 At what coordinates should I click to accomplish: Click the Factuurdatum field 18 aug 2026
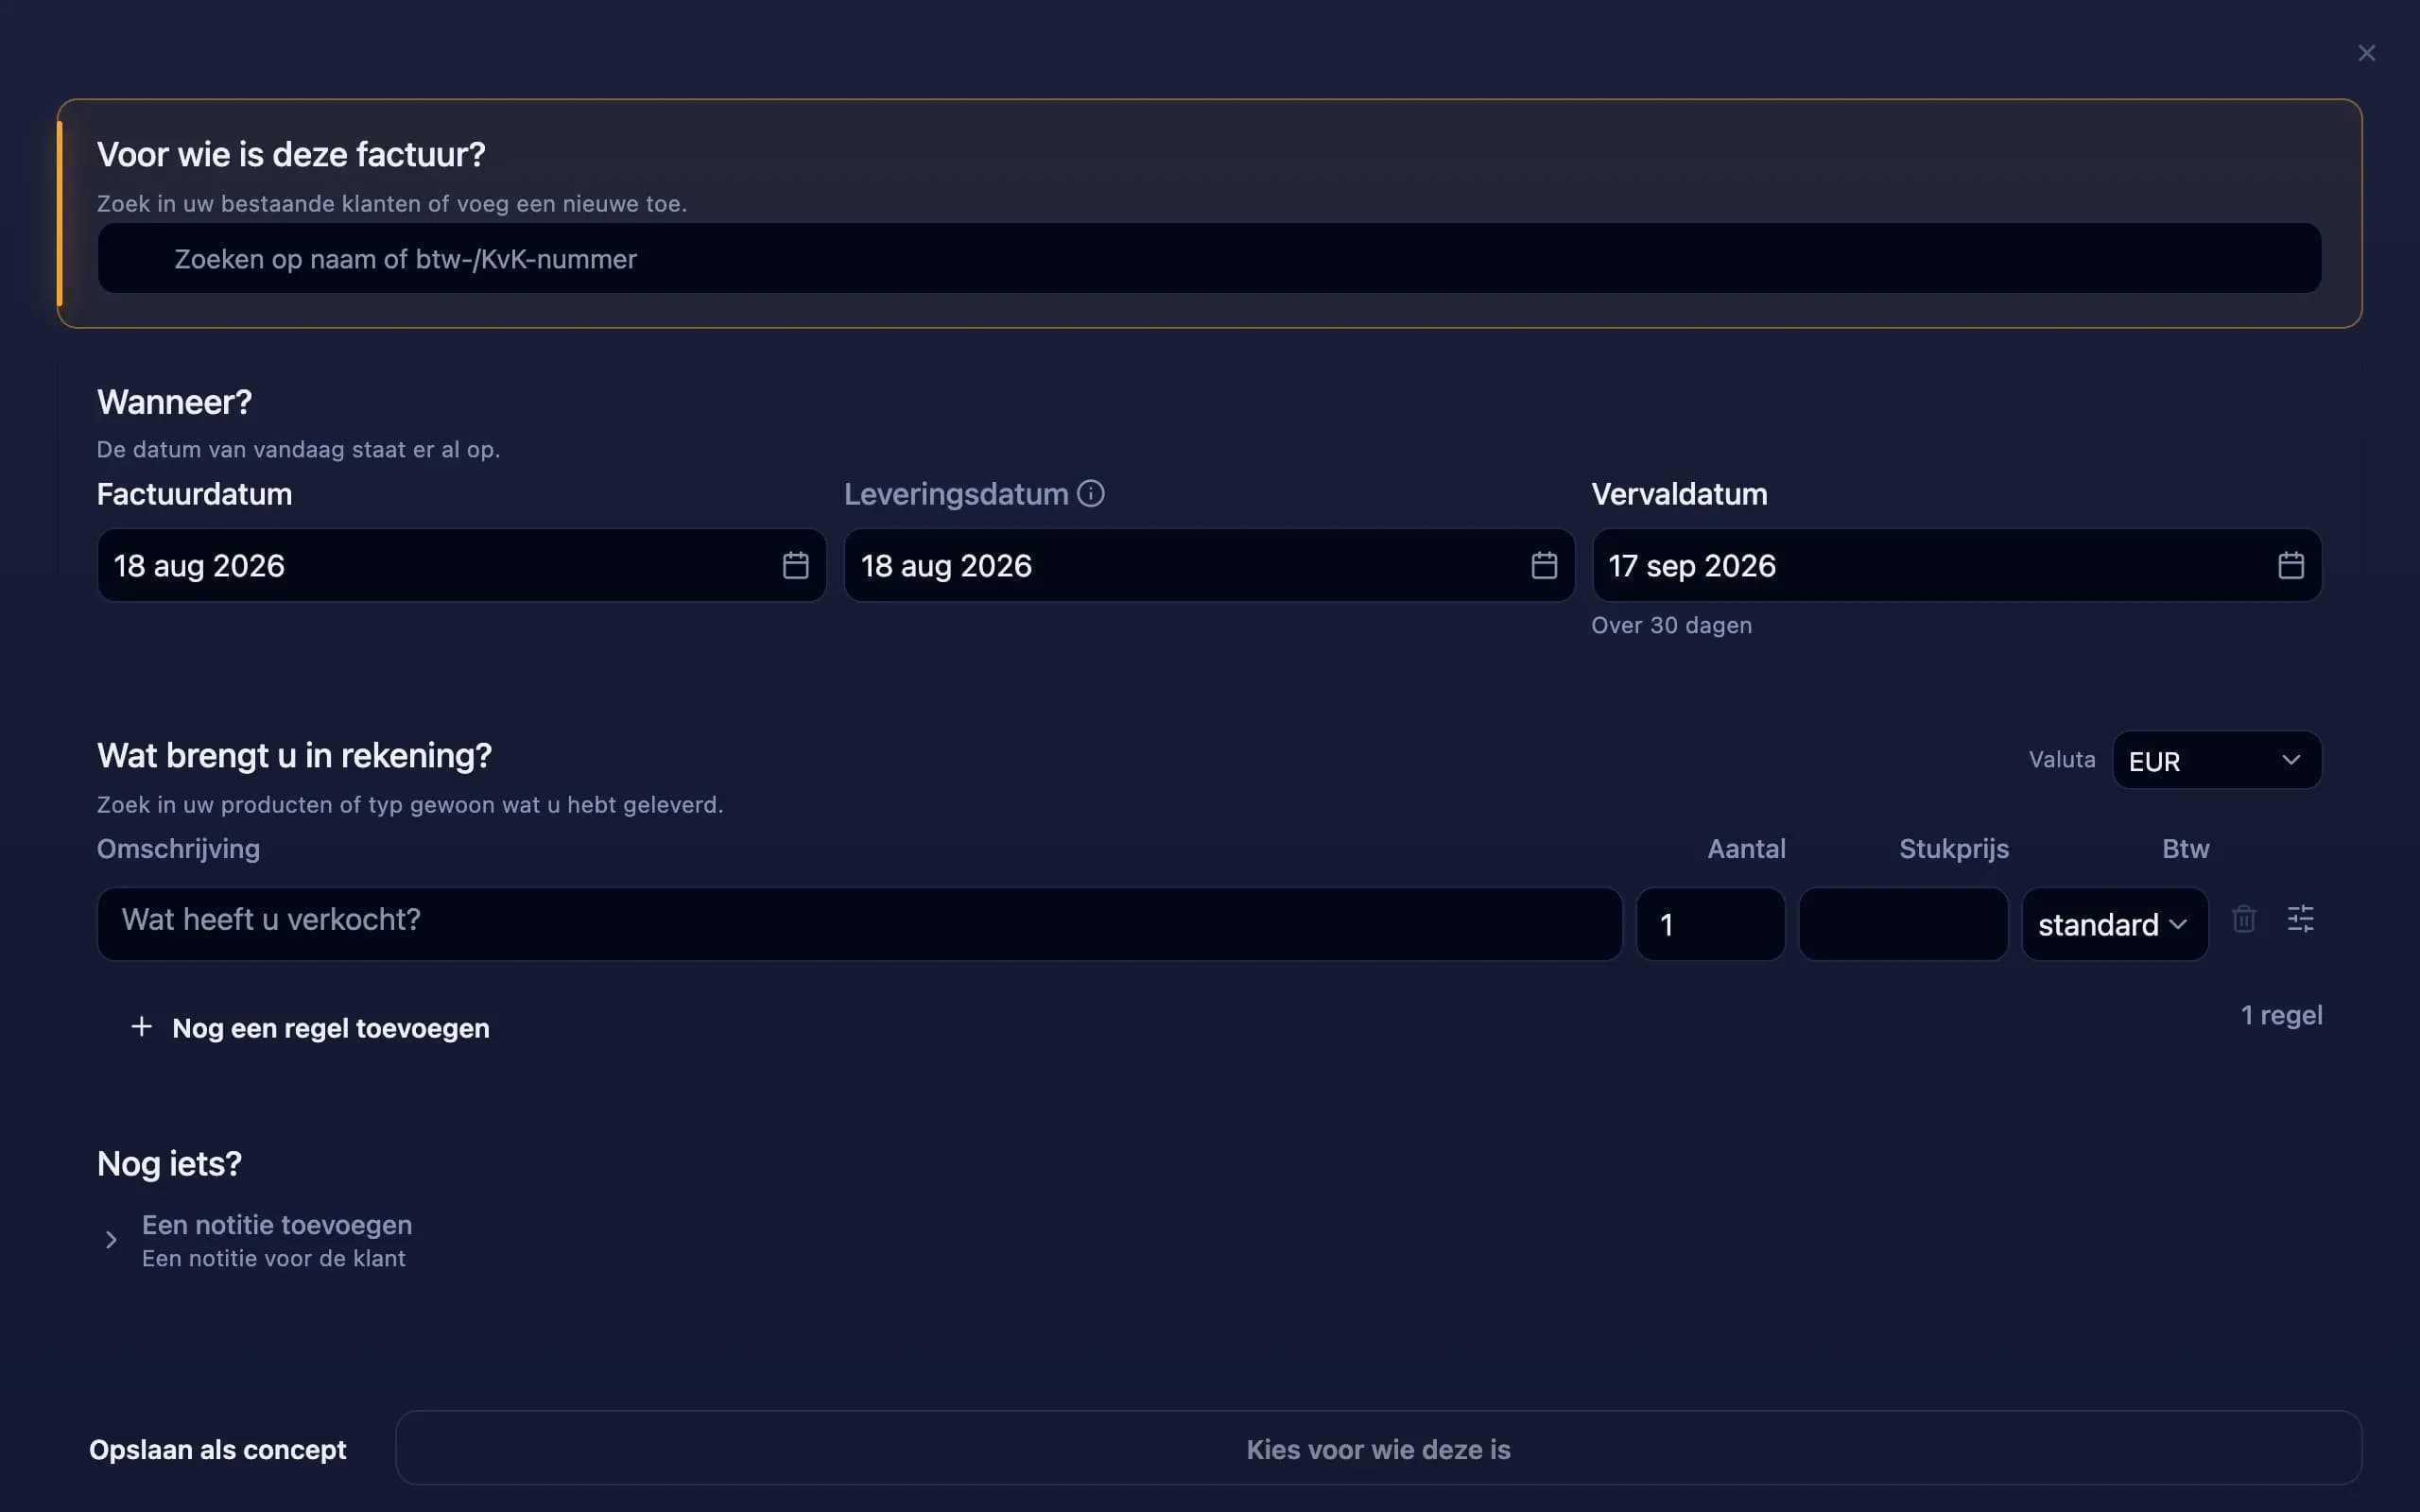[x=461, y=565]
